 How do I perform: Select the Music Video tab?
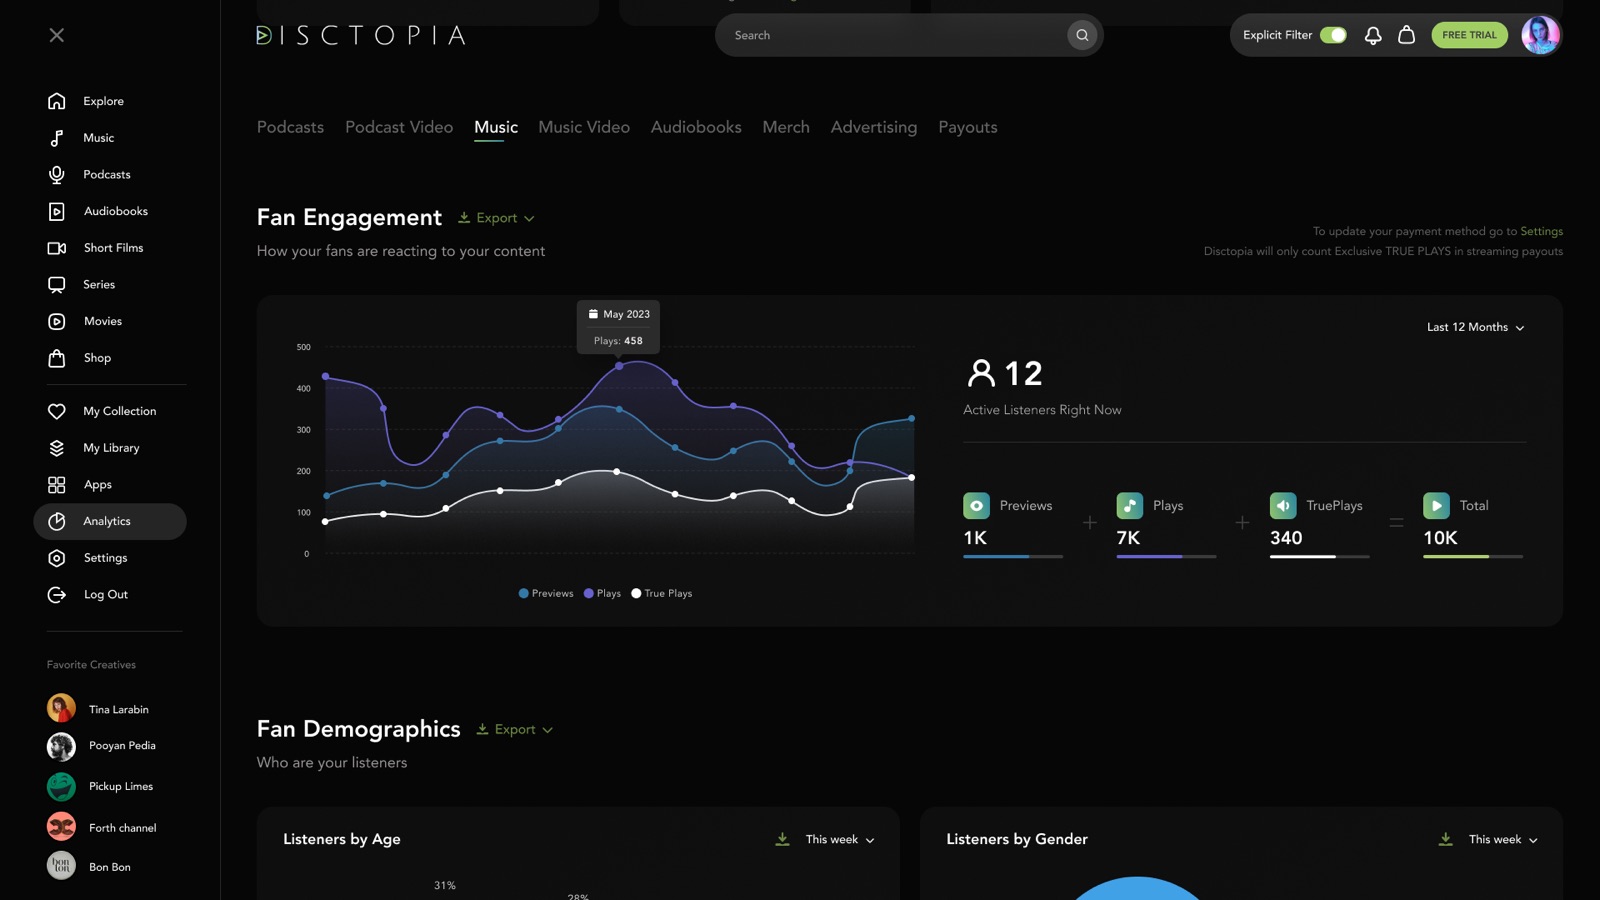[x=584, y=127]
